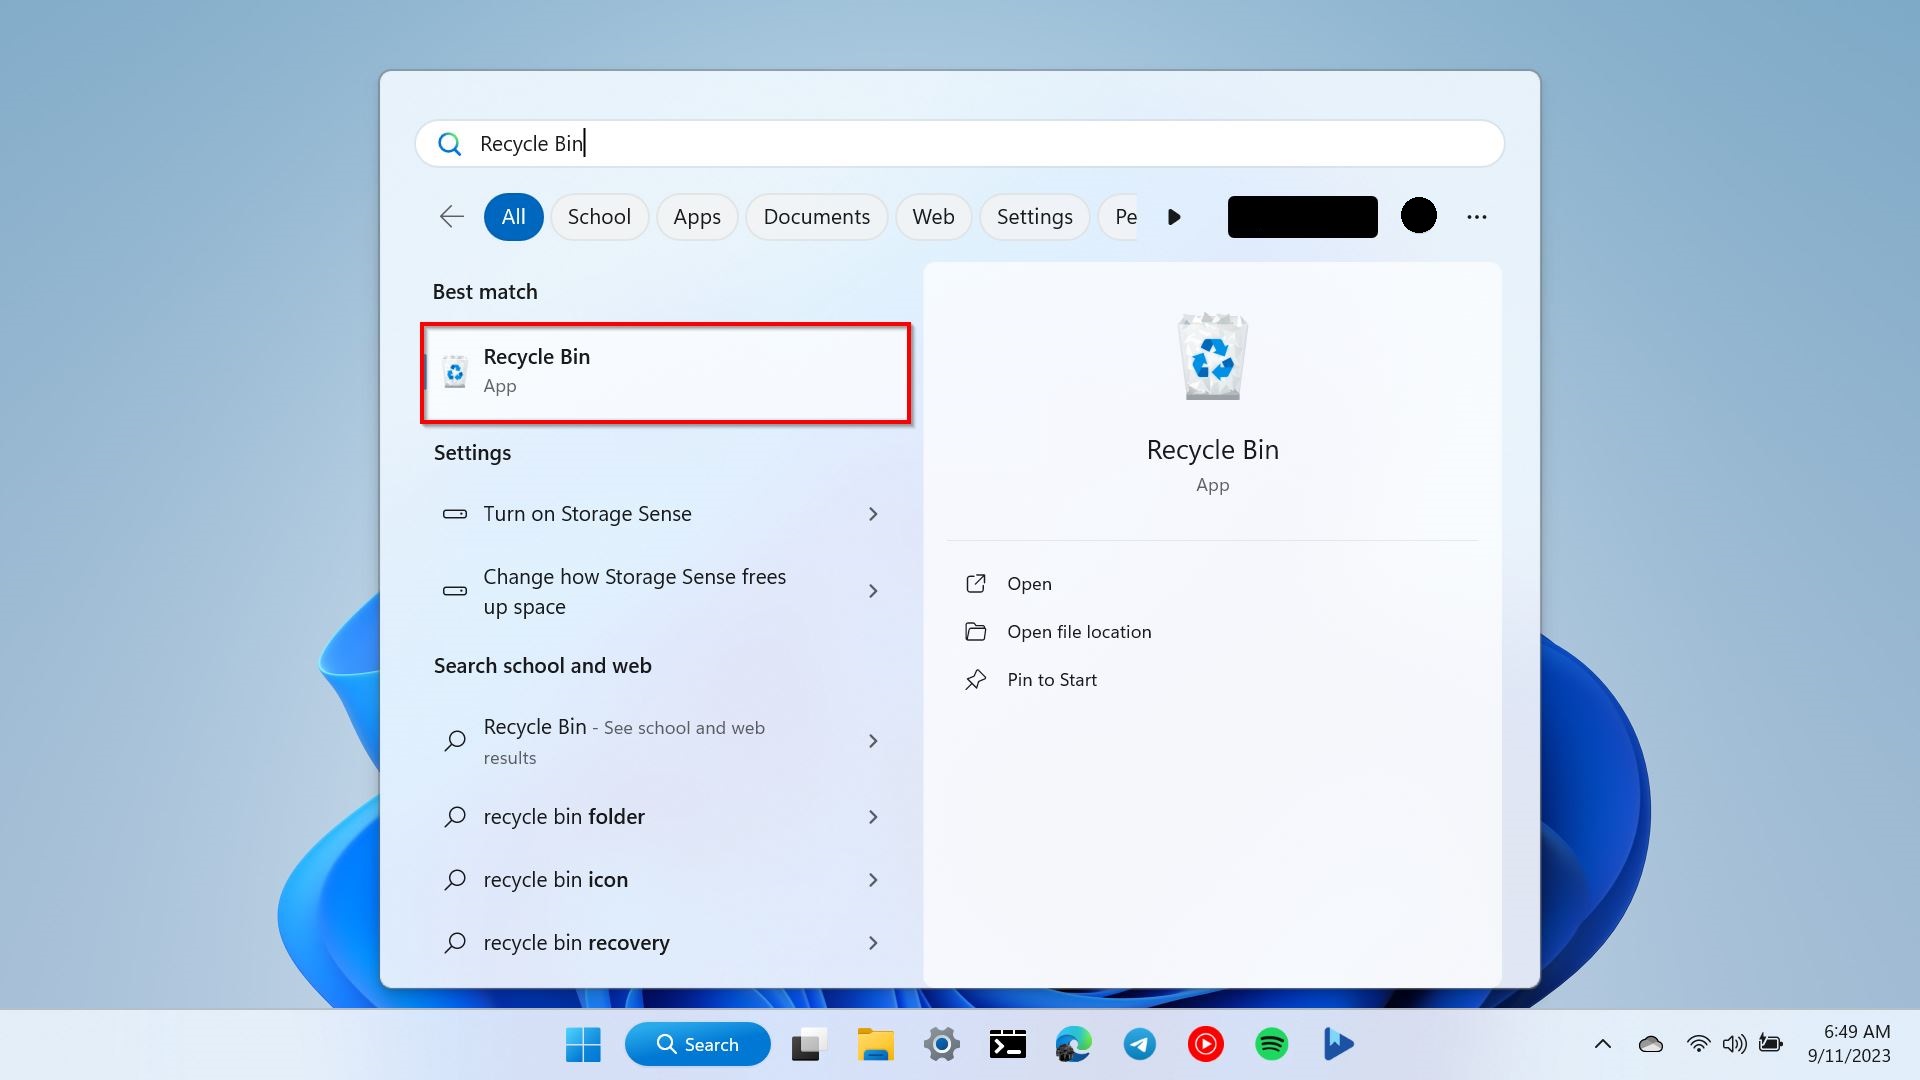Expand the recycle bin folder search suggestion
This screenshot has width=1920, height=1080.
872,815
